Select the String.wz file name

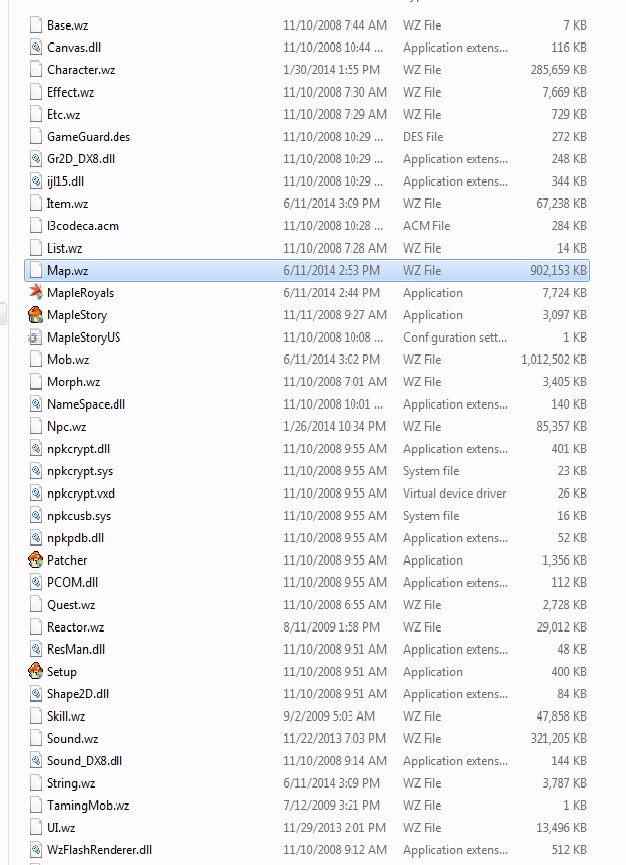71,783
